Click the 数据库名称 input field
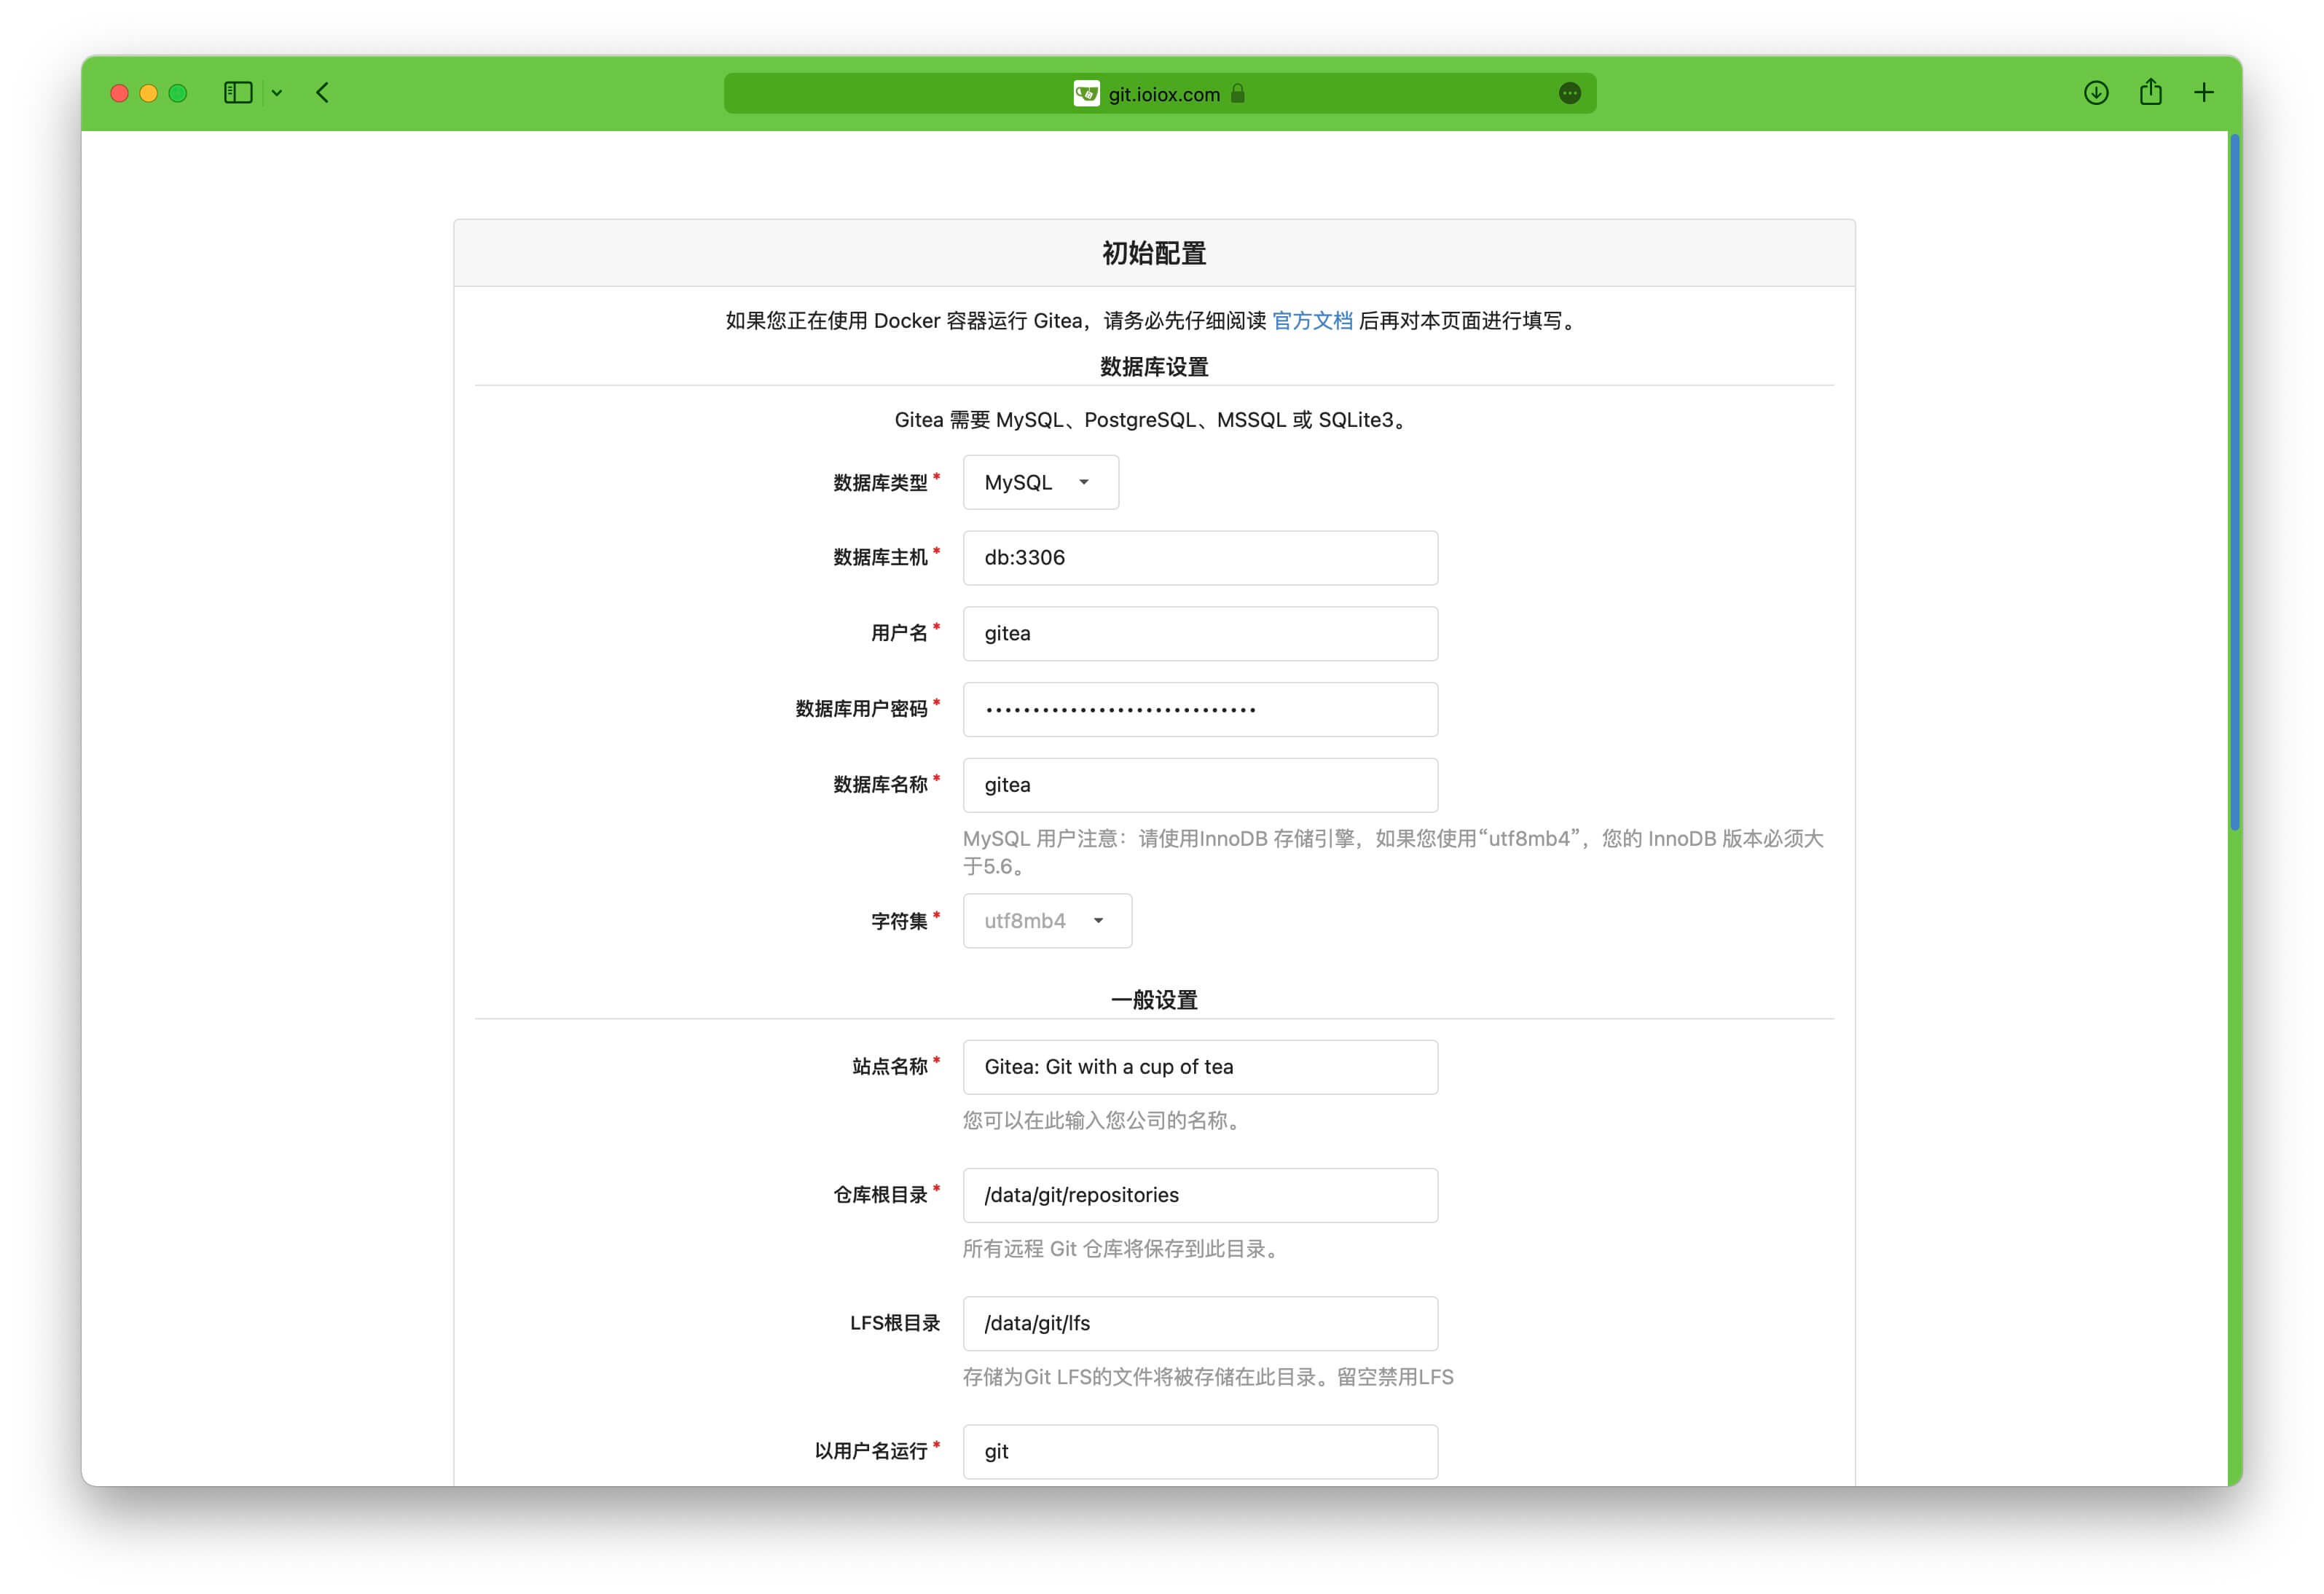The image size is (2324, 1594). coord(1200,785)
